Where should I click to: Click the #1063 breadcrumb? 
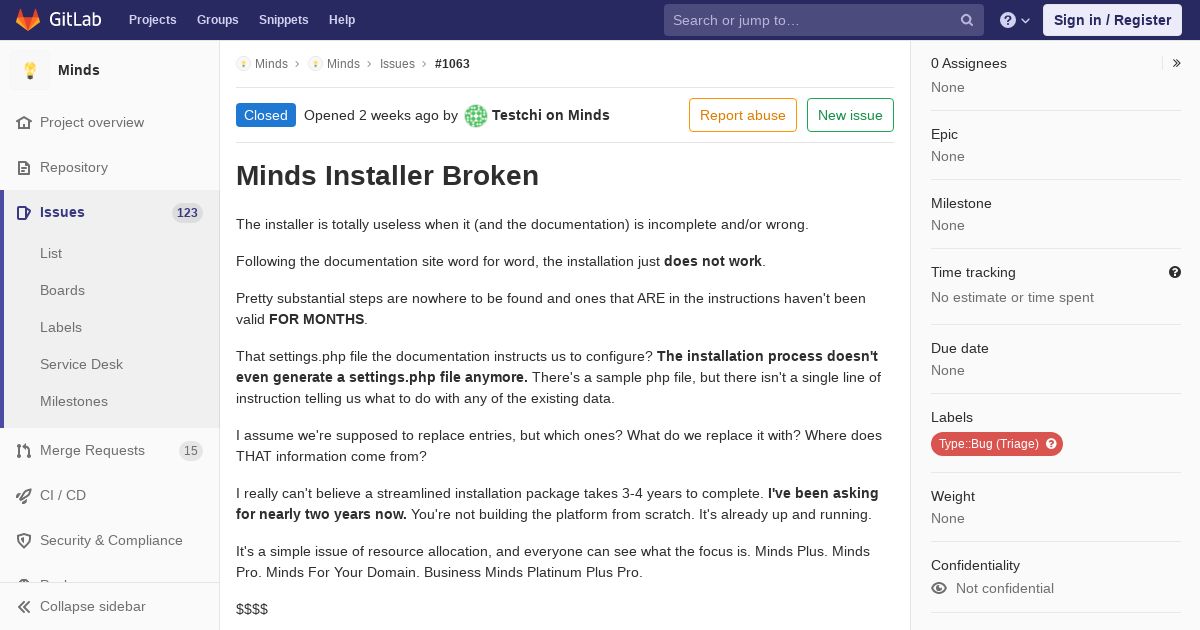click(x=452, y=64)
